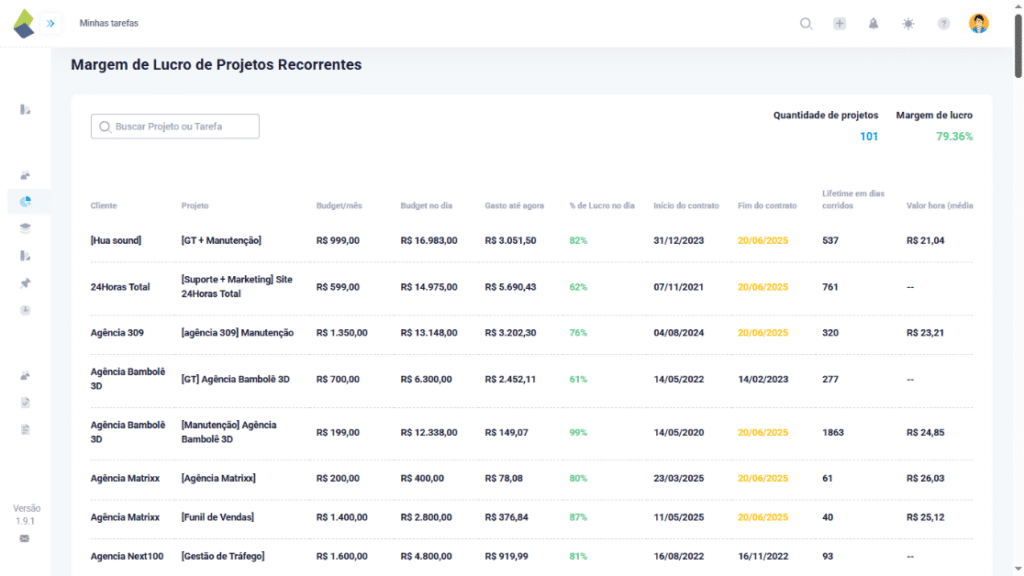The width and height of the screenshot is (1024, 576).
Task: Open the pin sidebar icon
Action: pyautogui.click(x=25, y=283)
